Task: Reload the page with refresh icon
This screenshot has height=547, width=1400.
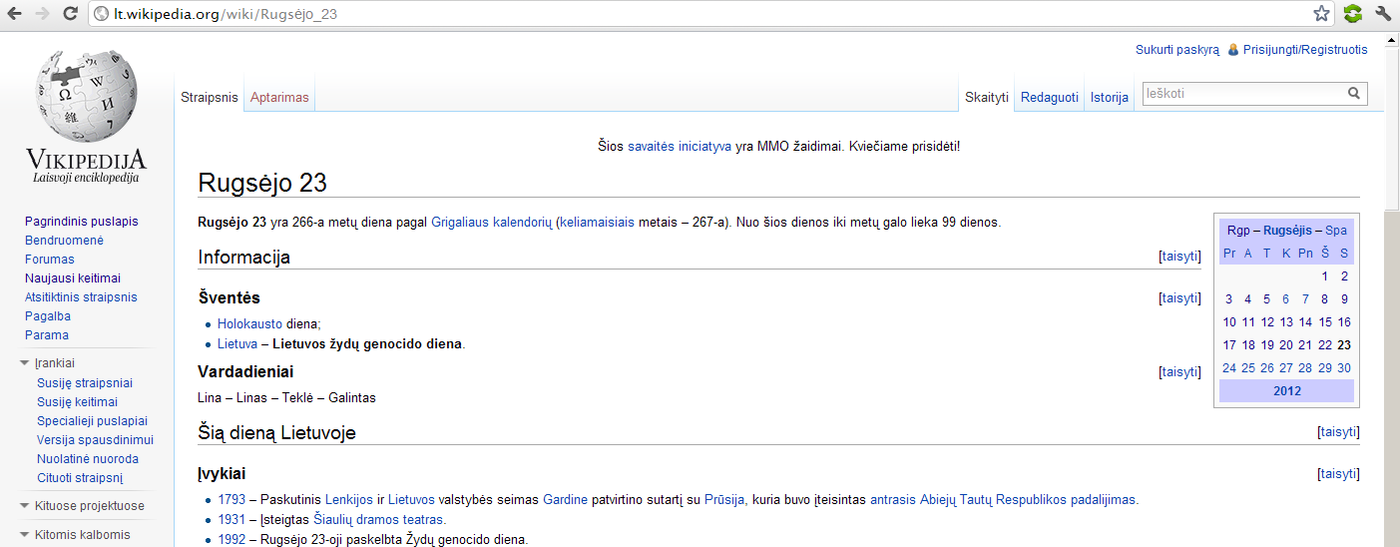Action: (x=70, y=14)
